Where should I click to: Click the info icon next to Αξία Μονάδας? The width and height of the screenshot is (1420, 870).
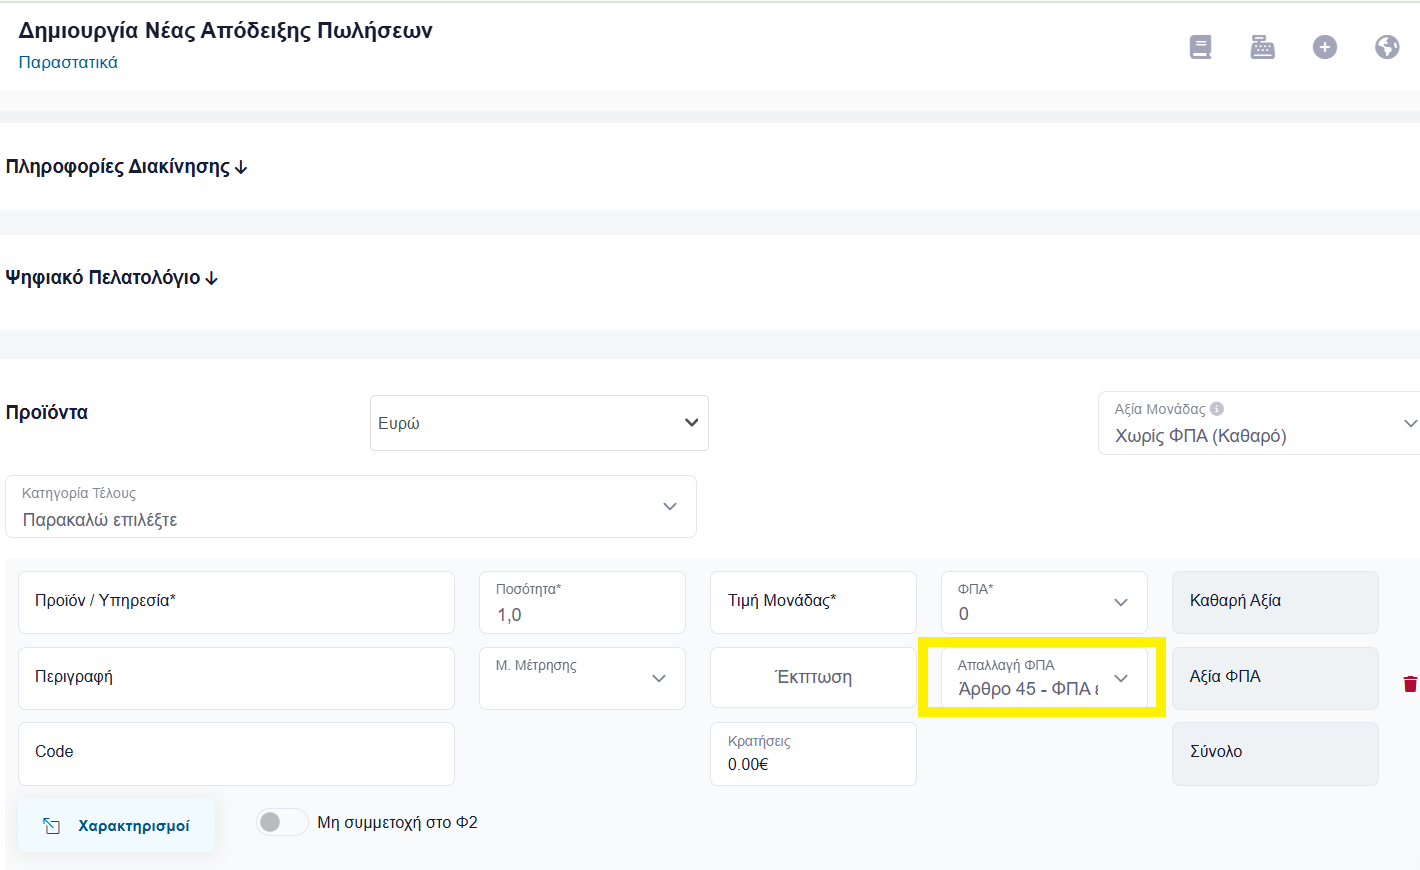point(1217,409)
